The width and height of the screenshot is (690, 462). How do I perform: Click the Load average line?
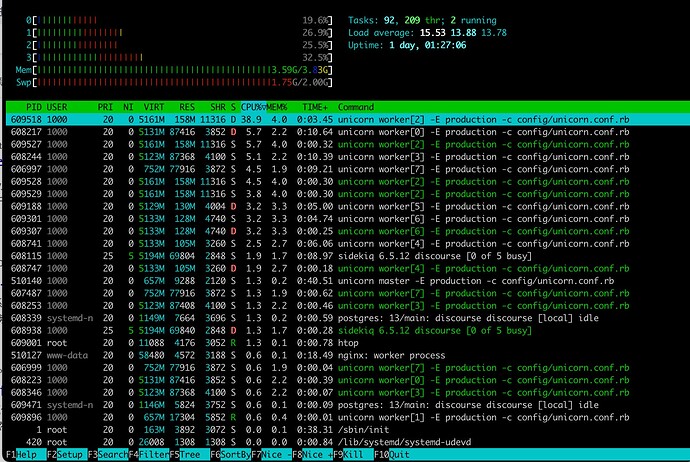427,33
